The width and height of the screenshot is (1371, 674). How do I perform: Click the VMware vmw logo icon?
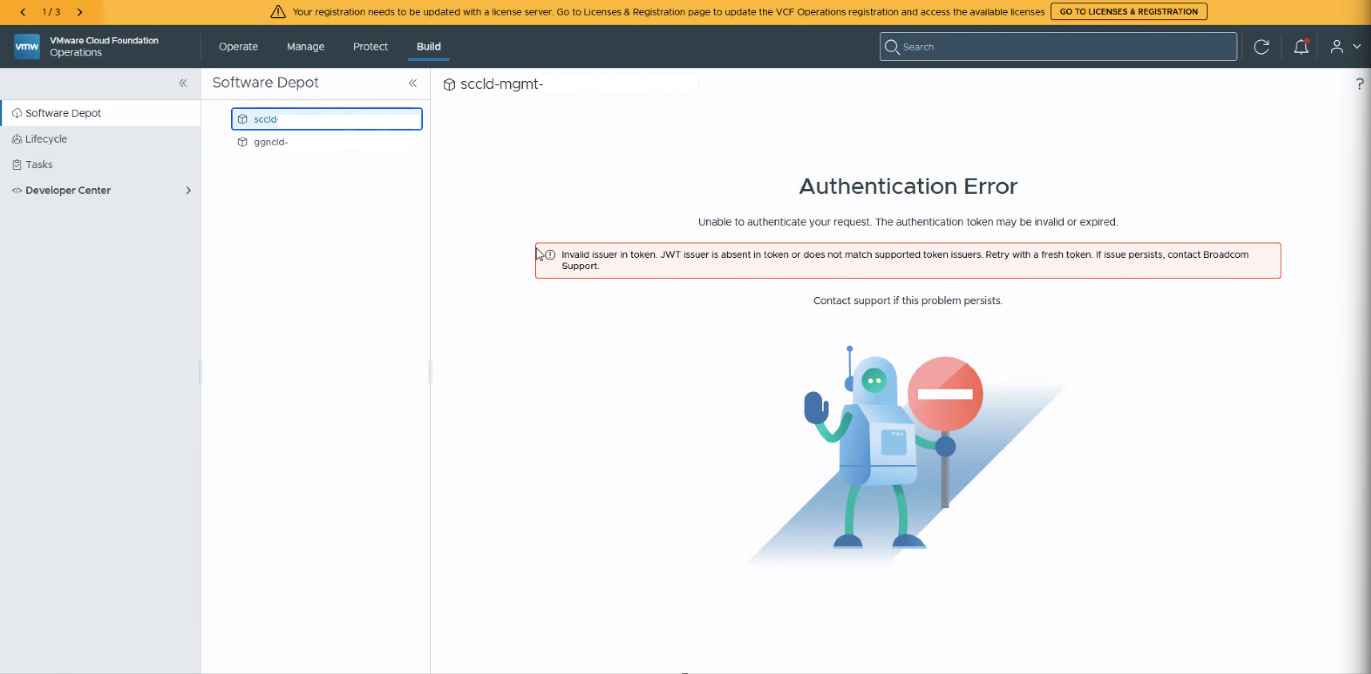tap(27, 46)
